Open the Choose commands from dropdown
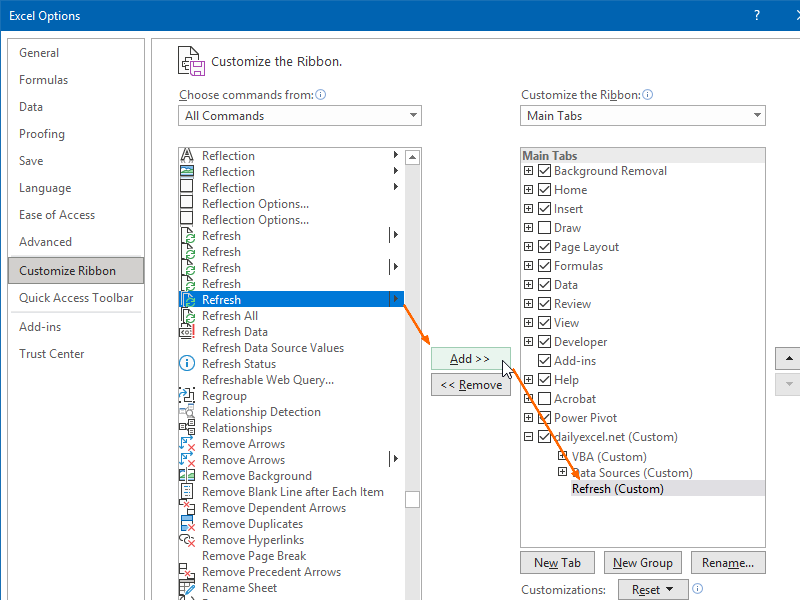The height and width of the screenshot is (600, 800). coord(300,116)
